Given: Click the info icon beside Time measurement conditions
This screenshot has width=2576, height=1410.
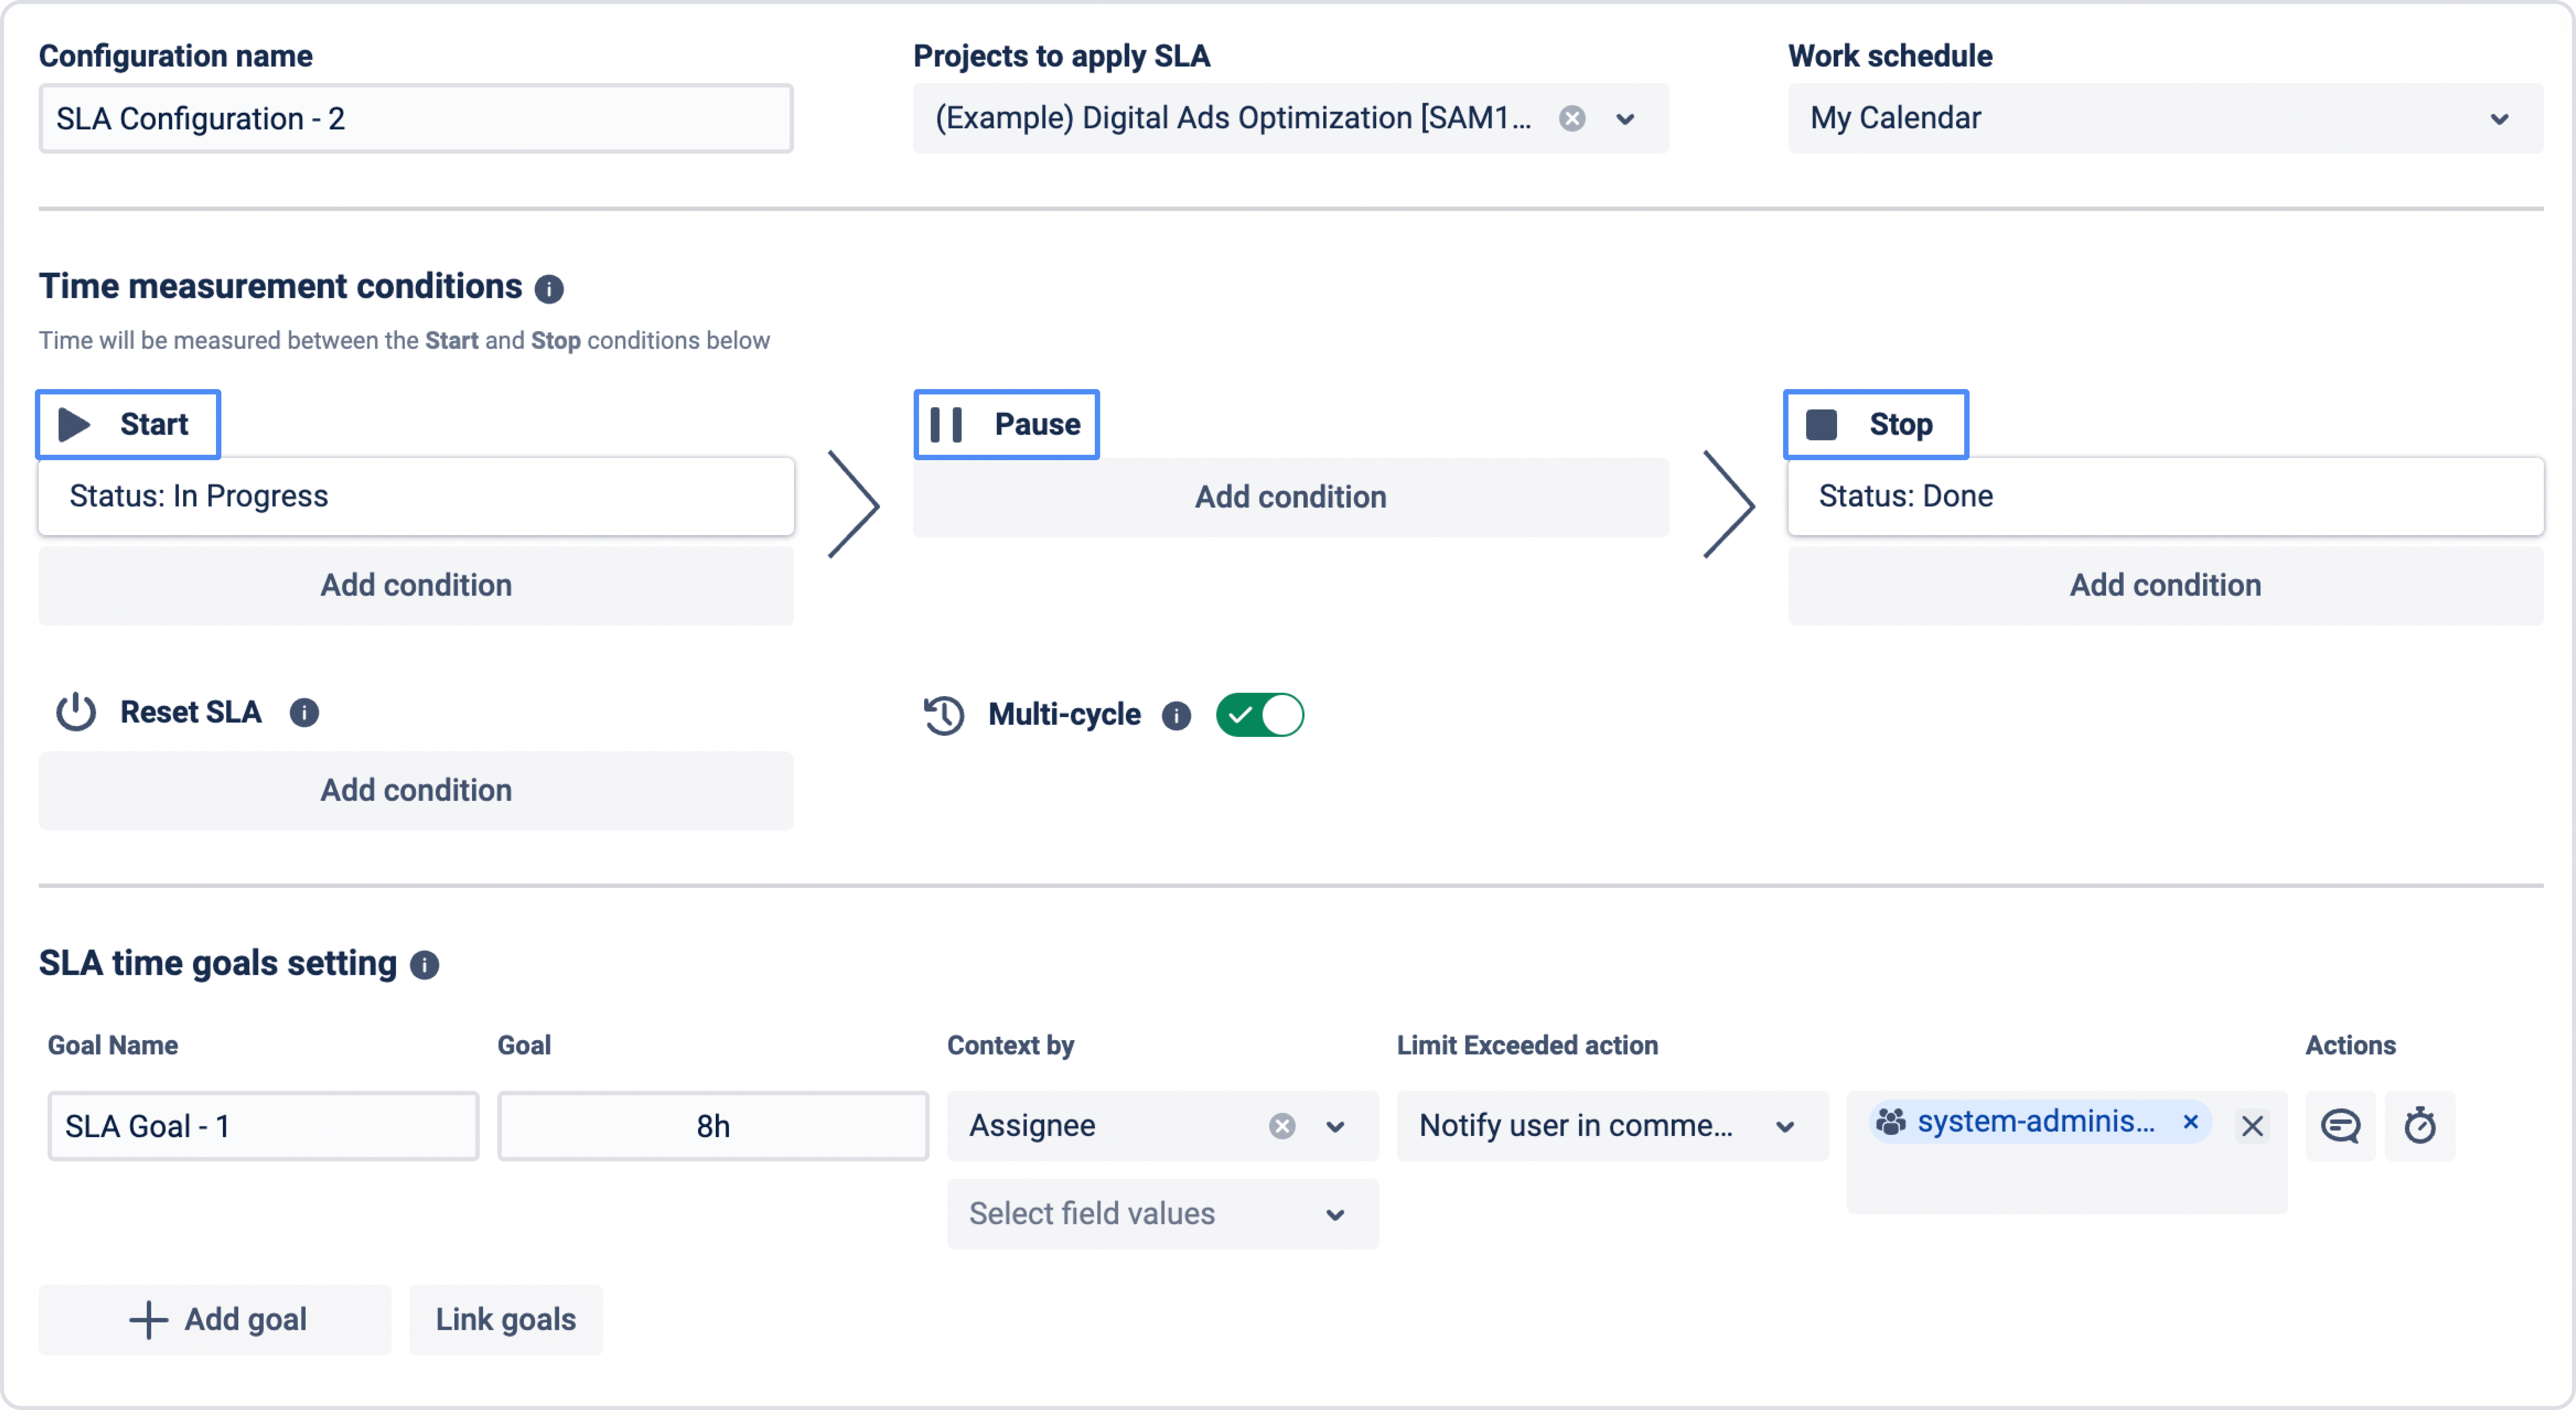Looking at the screenshot, I should 549,289.
